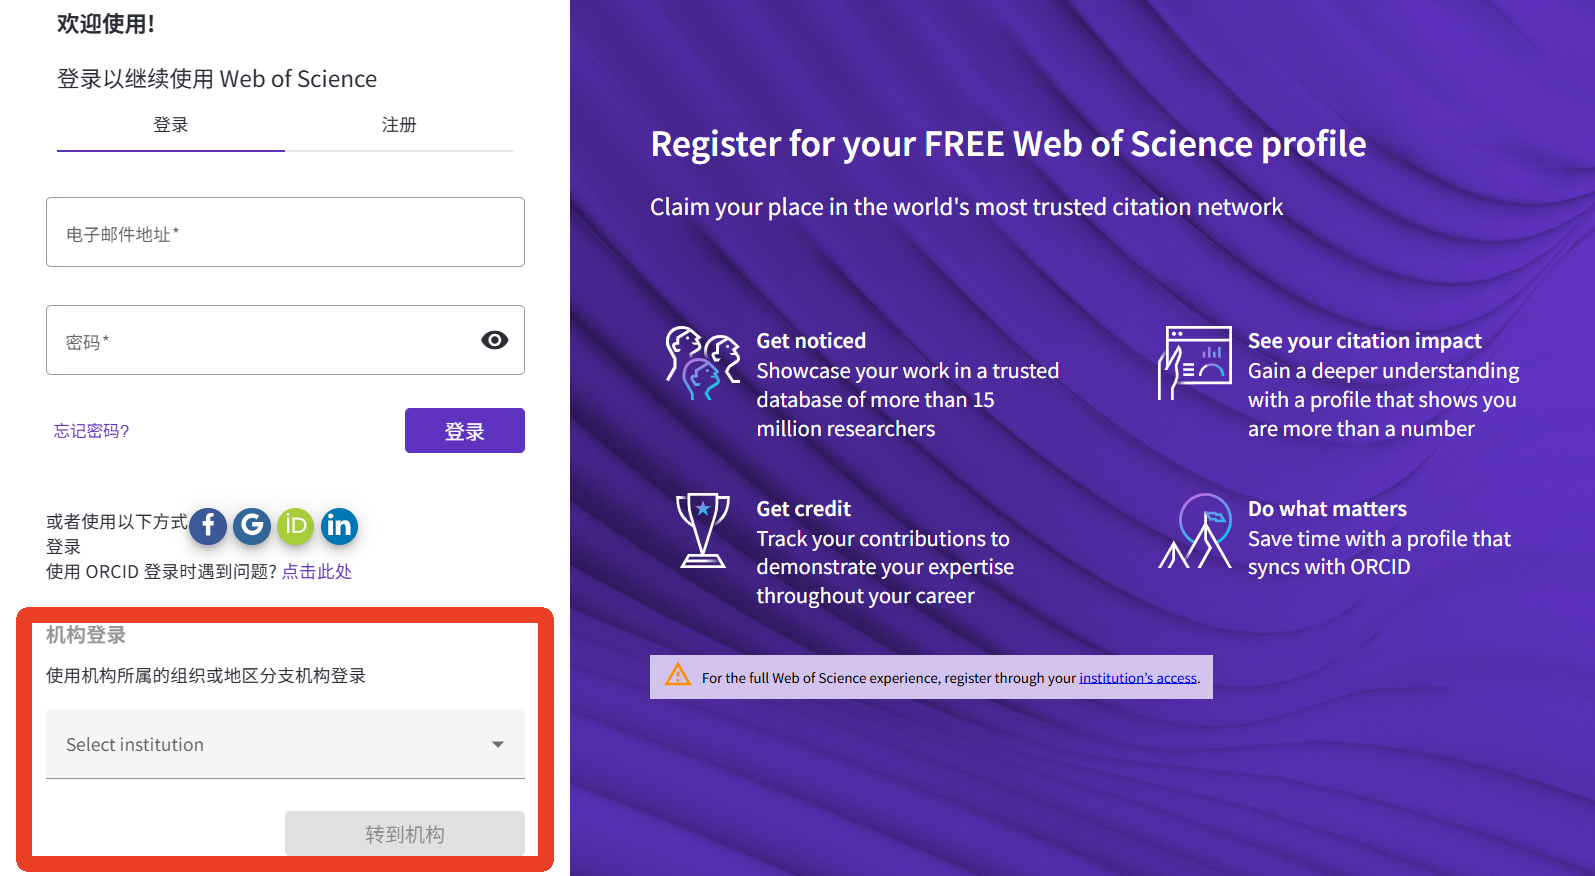Sign in with the Facebook icon
Image resolution: width=1595 pixels, height=876 pixels.
click(208, 526)
